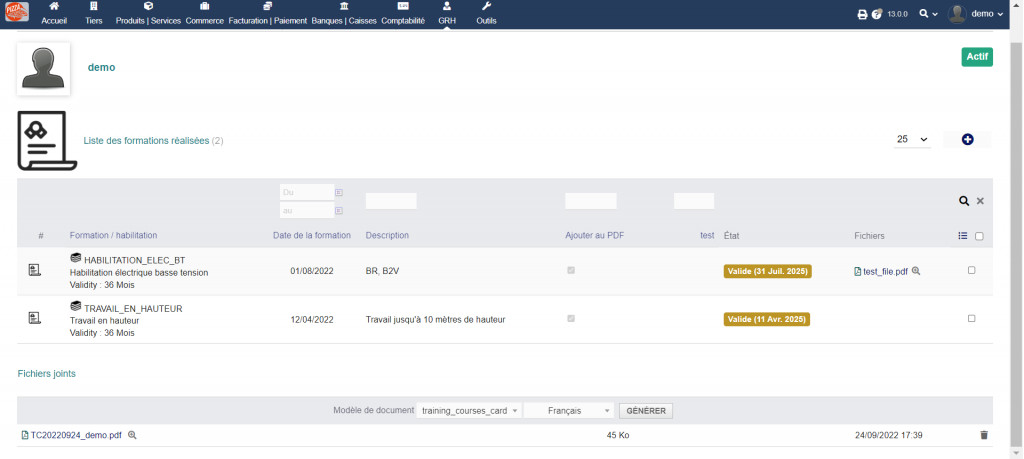Click the search magnifier icon in filter row
Screen dimensions: 1024x459
coord(964,201)
